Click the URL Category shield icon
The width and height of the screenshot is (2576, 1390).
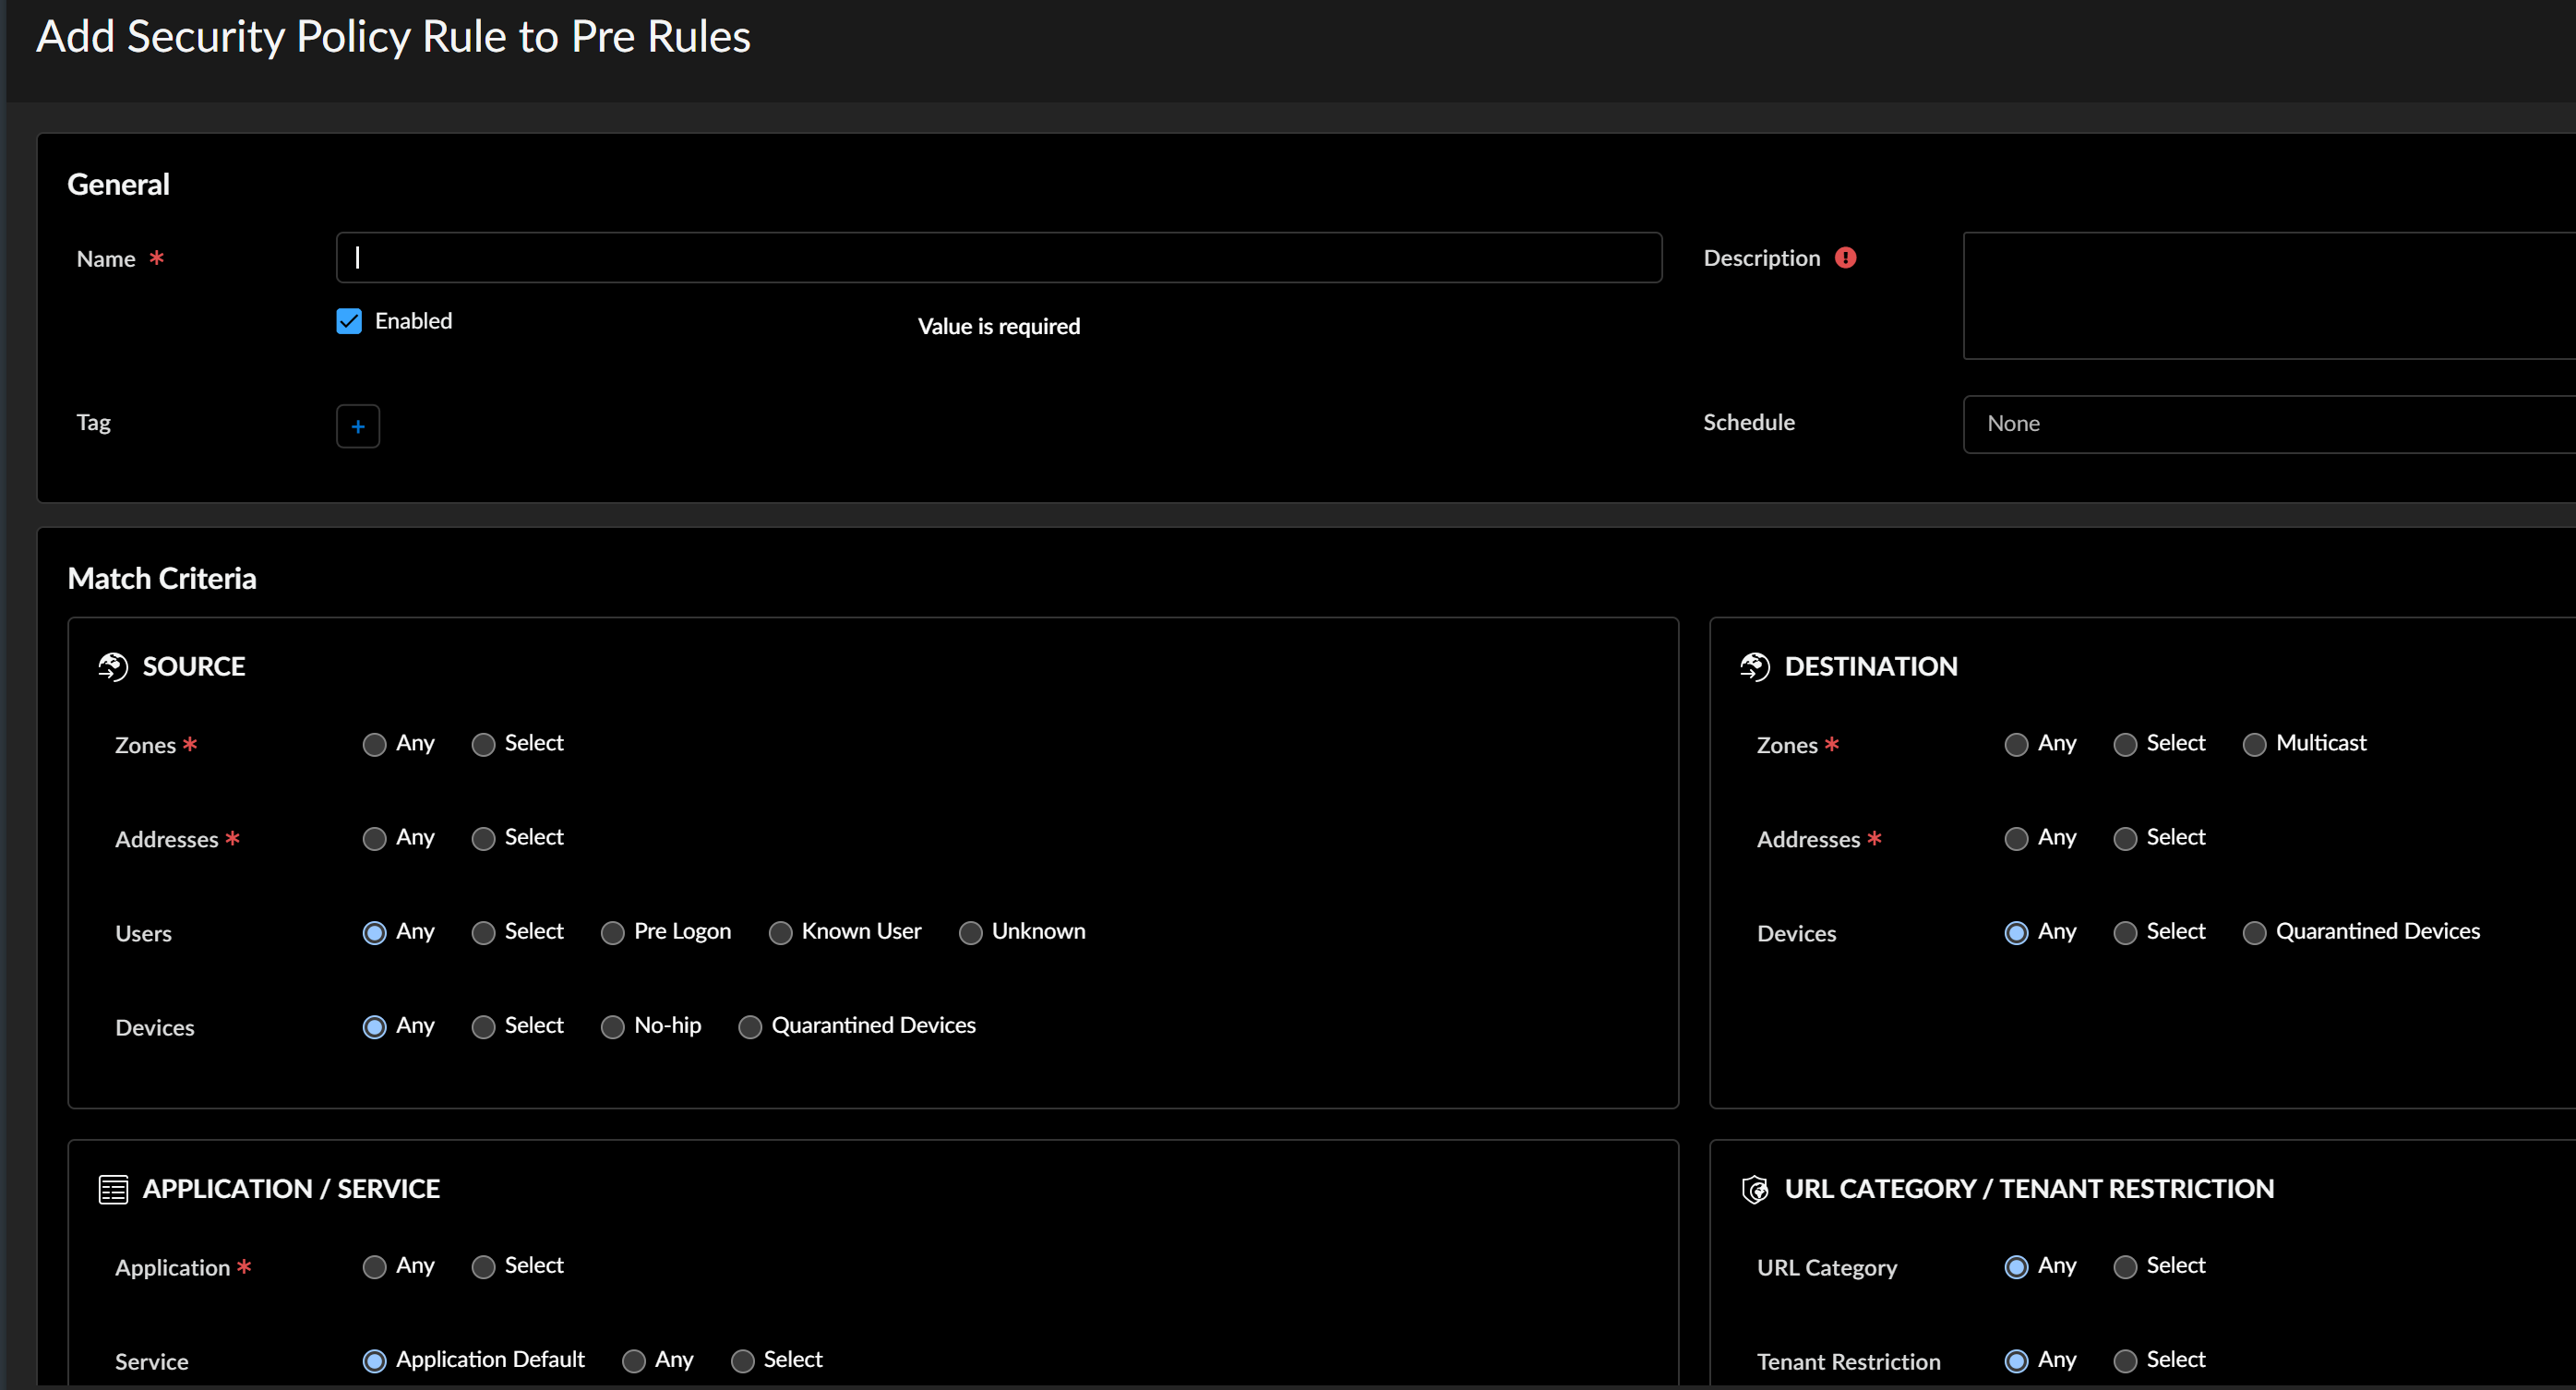pos(1755,1189)
